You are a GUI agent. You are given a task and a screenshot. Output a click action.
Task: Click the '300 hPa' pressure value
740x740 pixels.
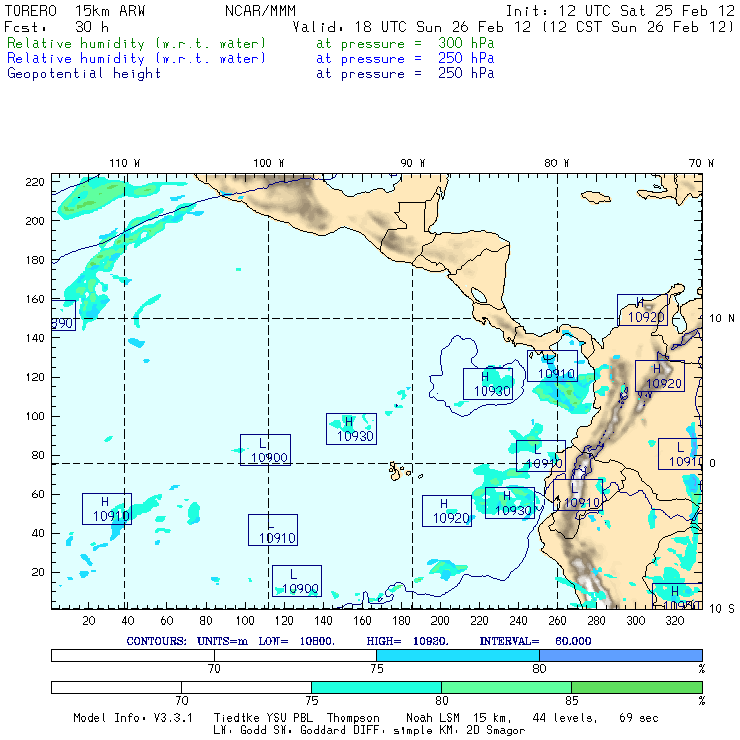[466, 43]
